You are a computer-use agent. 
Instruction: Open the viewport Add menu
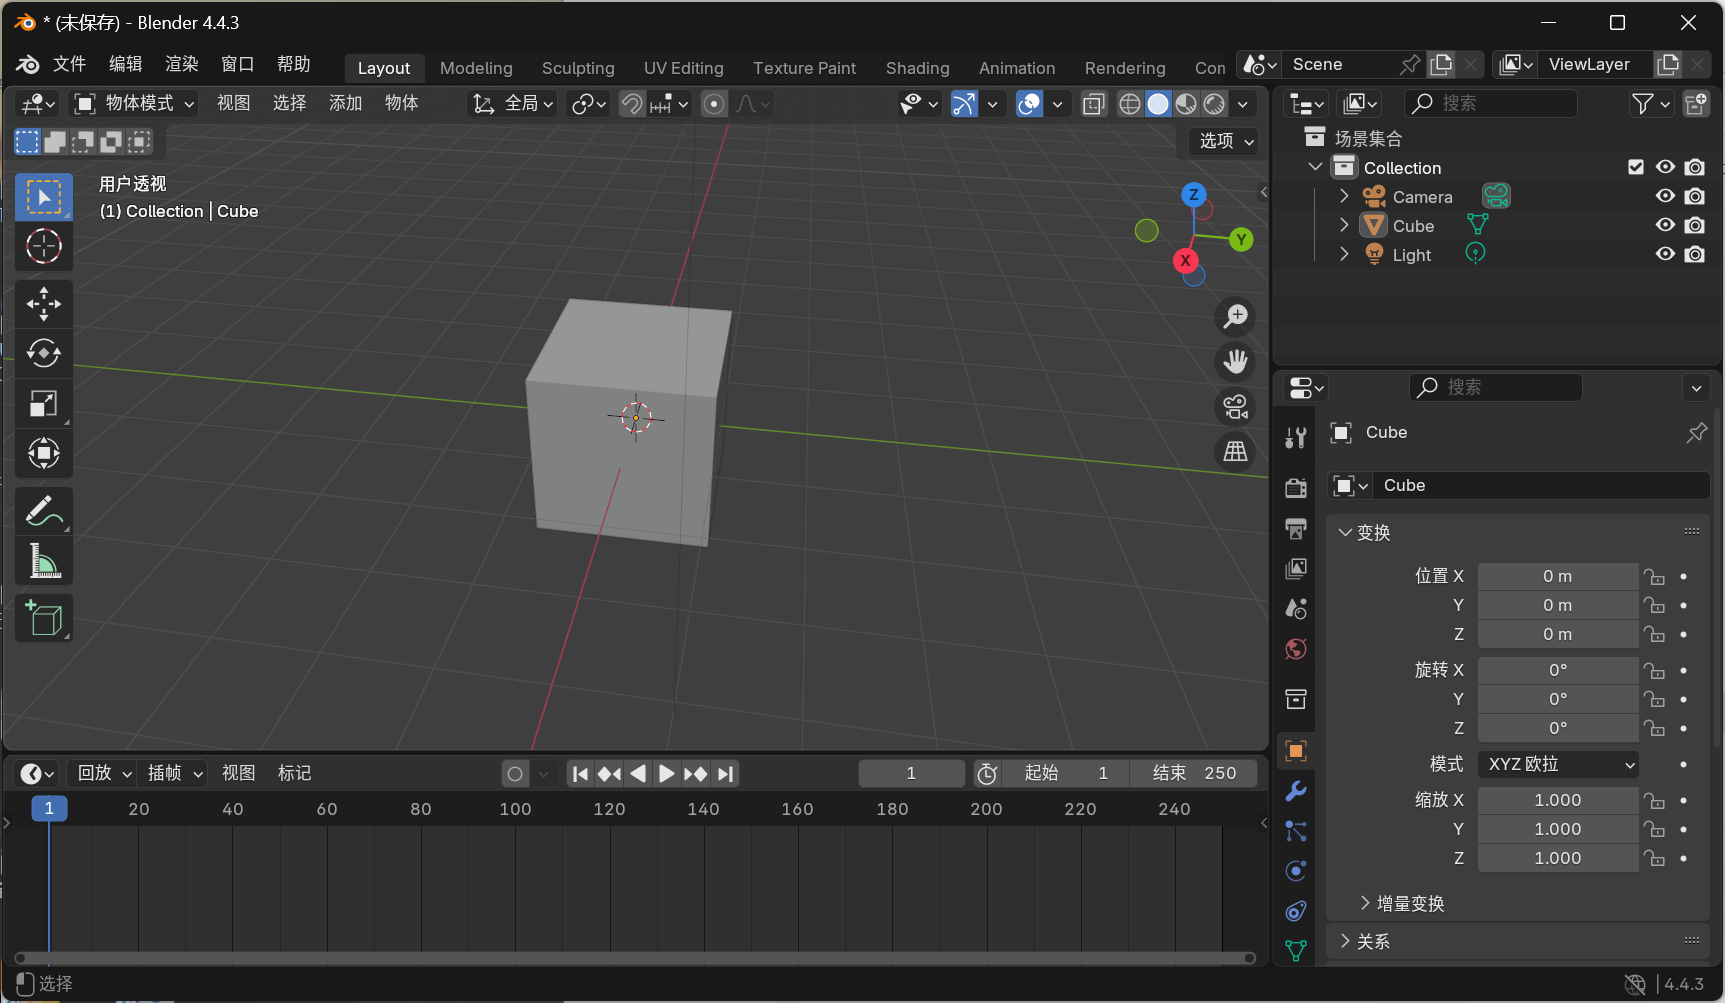pos(345,103)
